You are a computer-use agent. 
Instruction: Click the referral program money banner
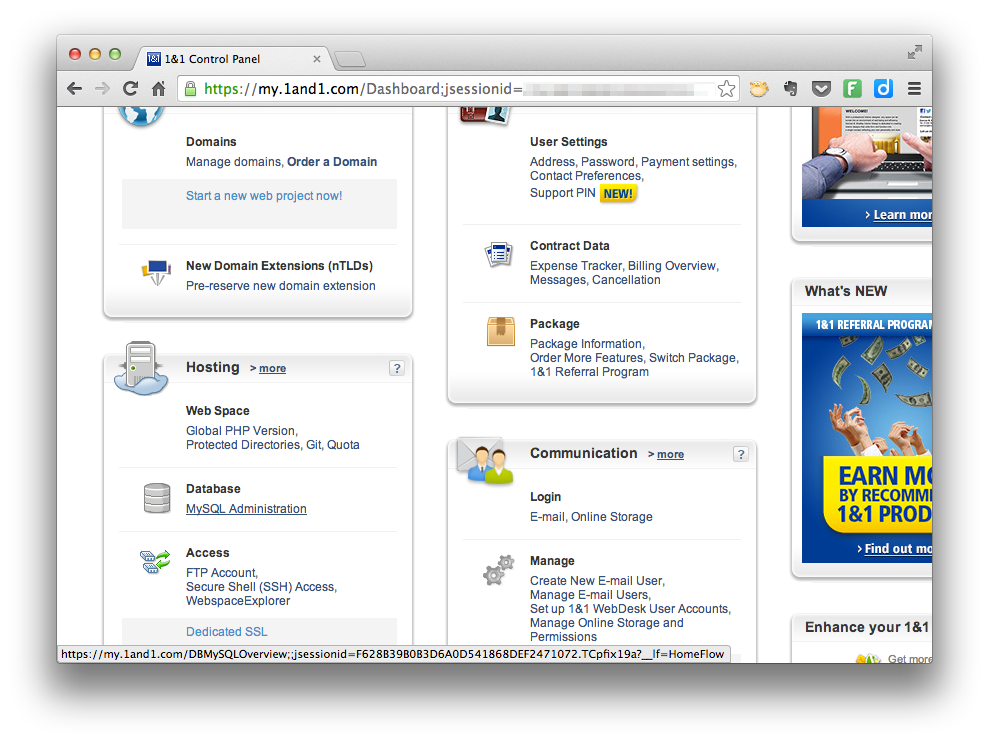coord(867,438)
